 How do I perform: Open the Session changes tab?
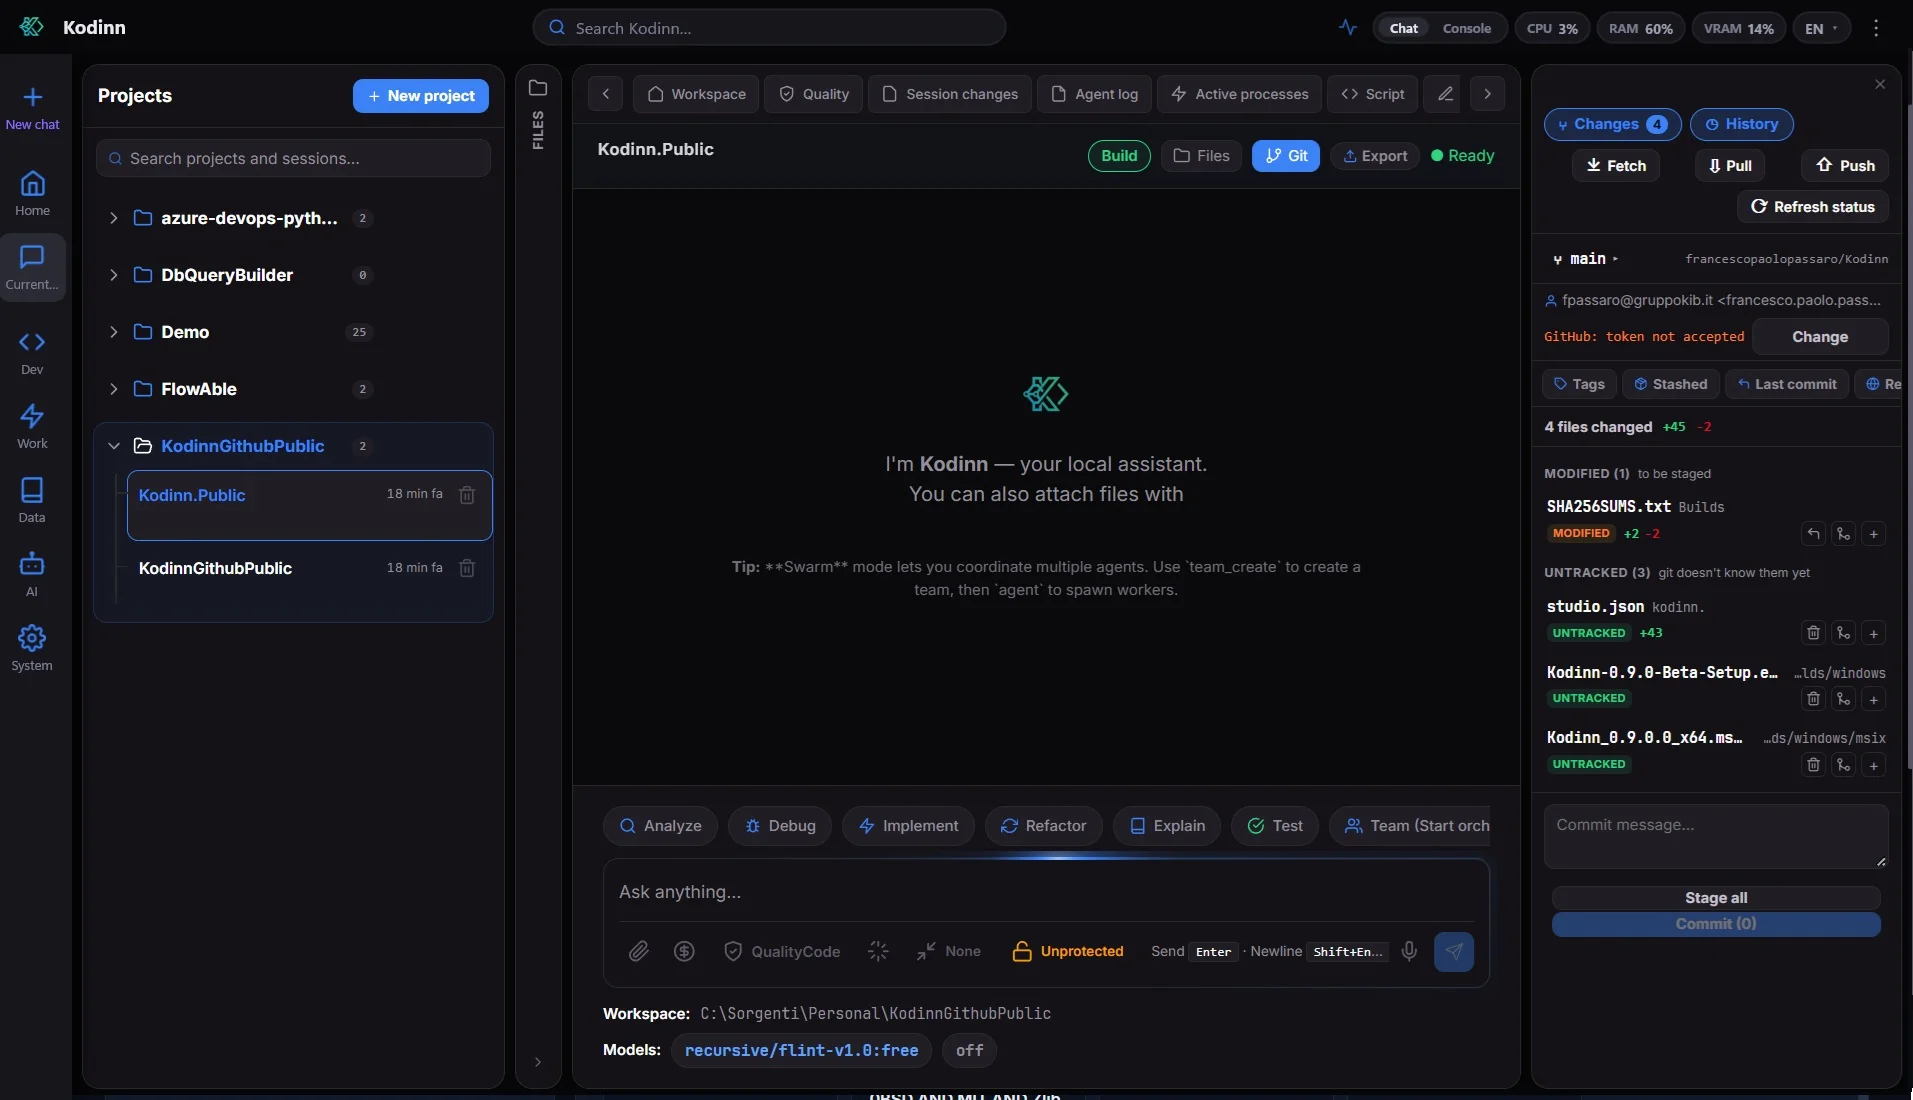[949, 94]
